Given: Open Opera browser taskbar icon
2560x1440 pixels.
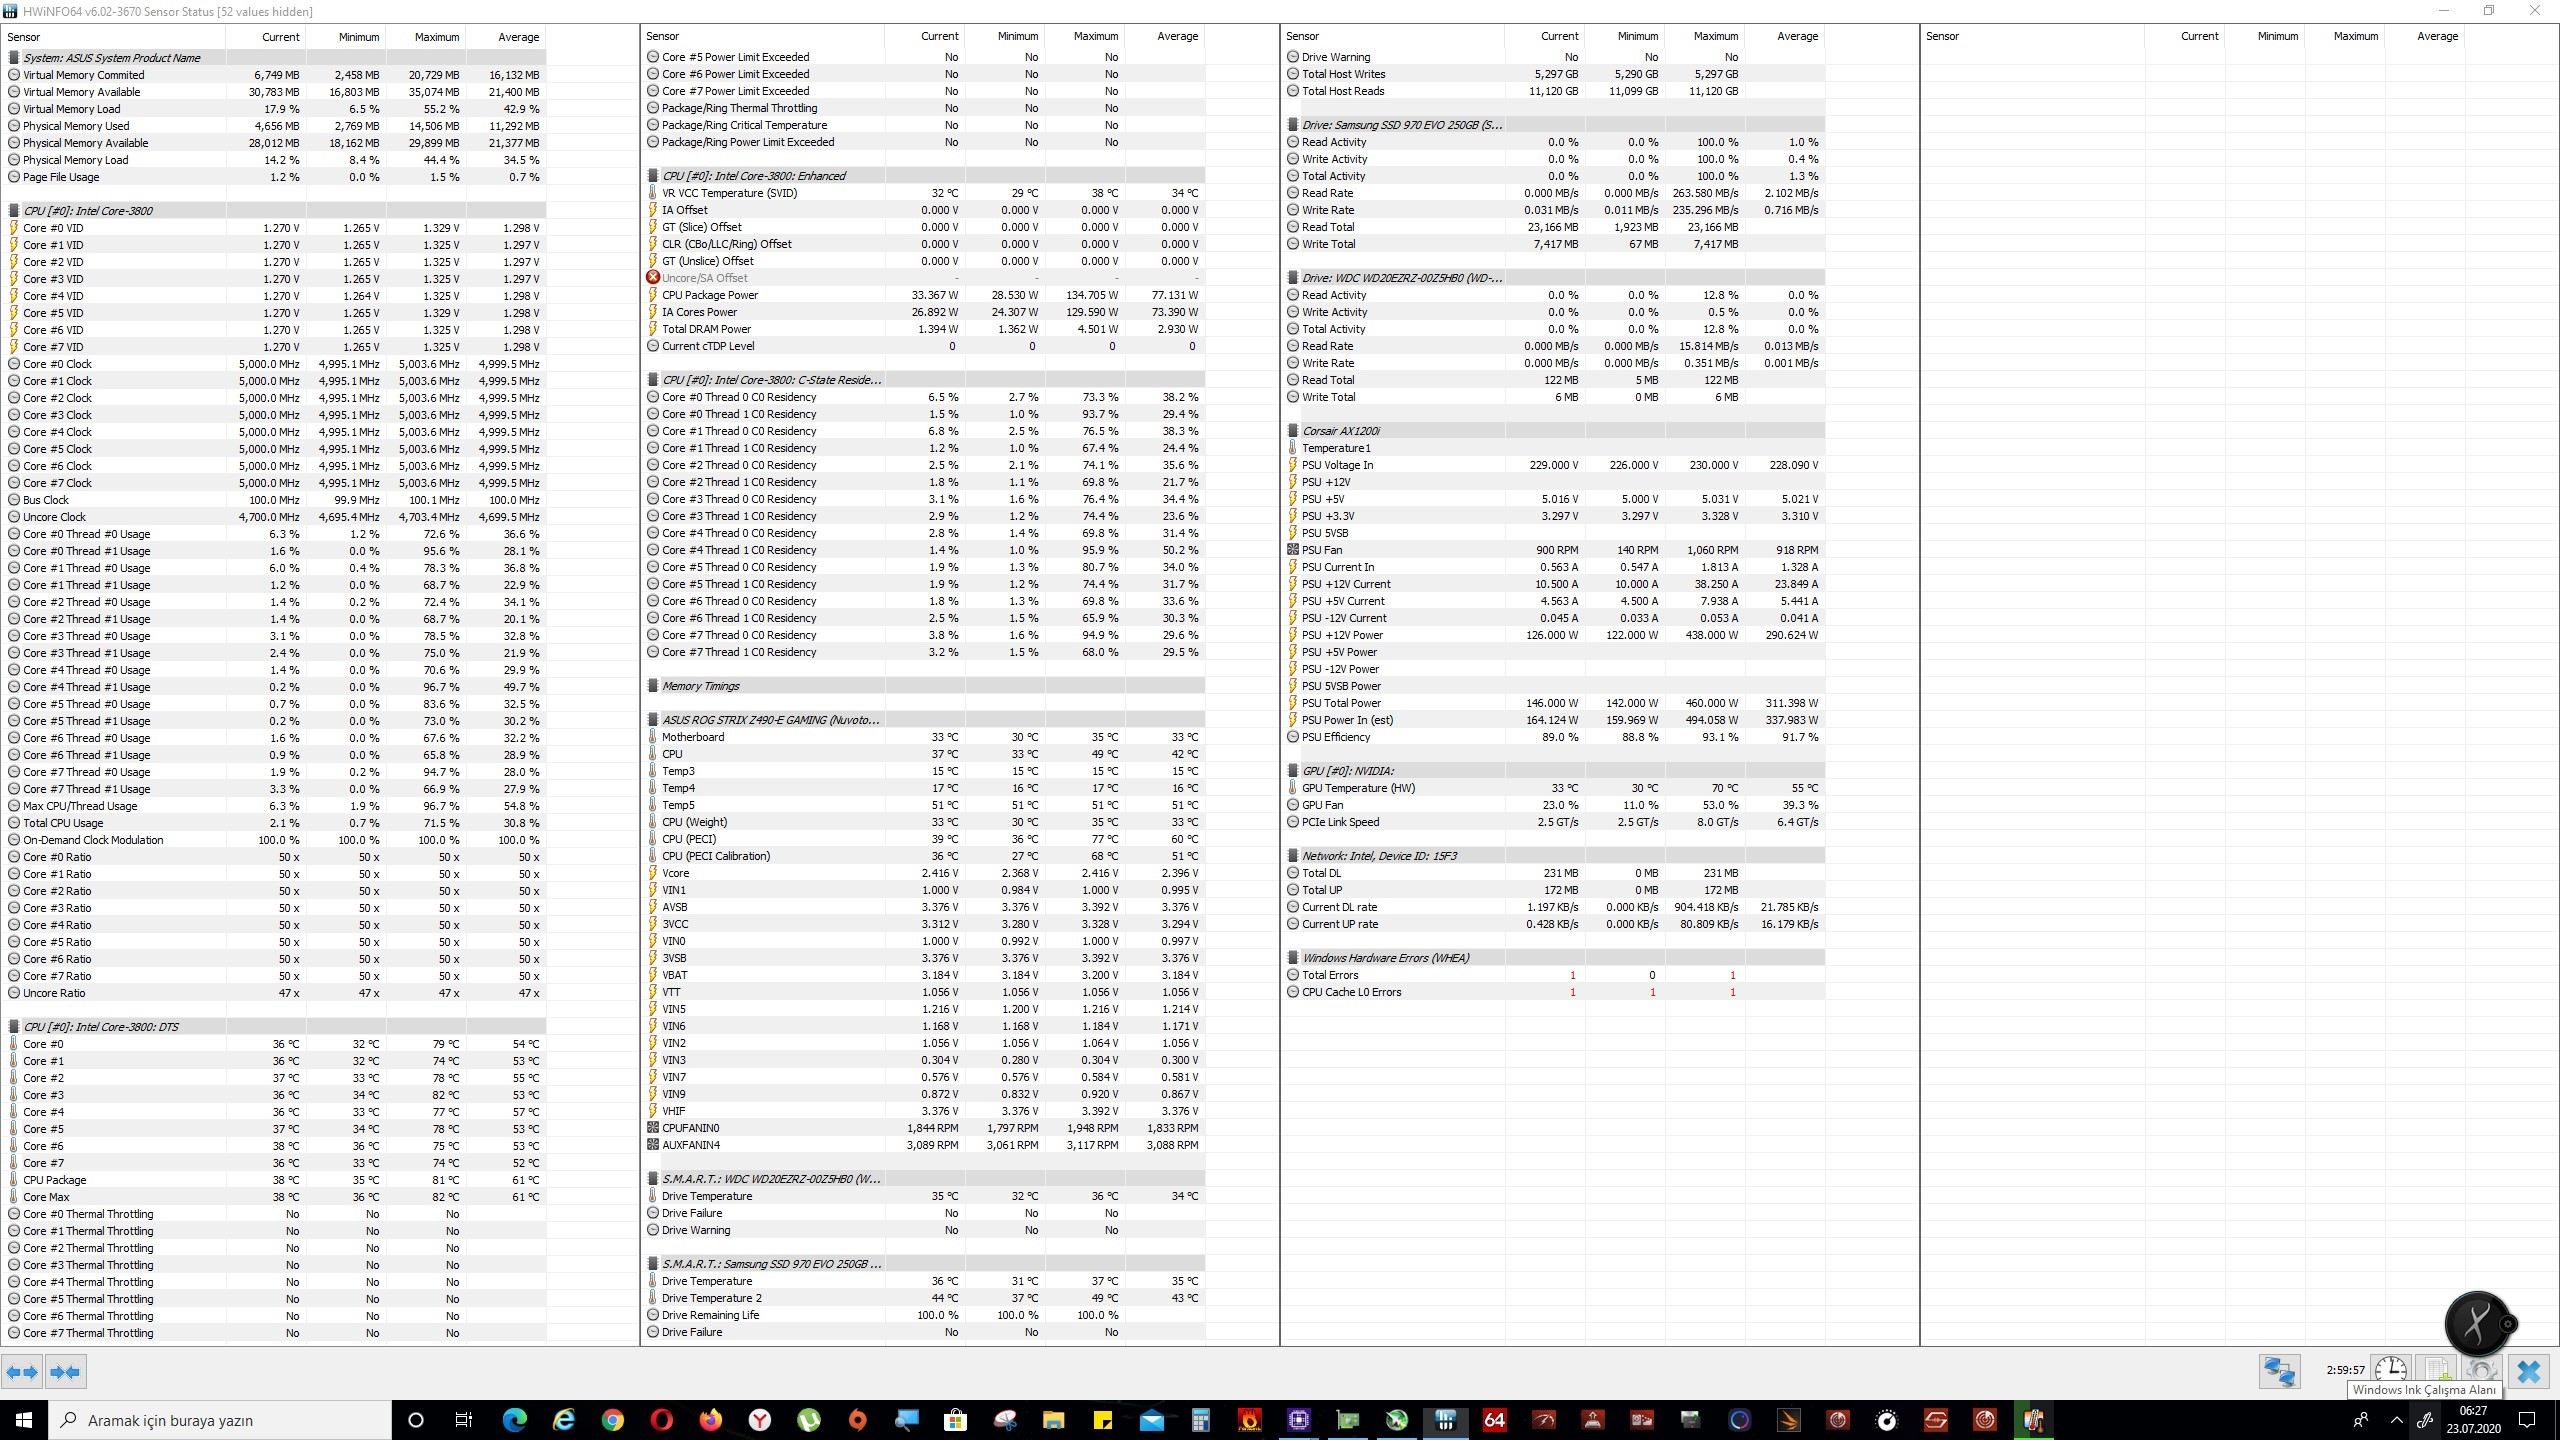Looking at the screenshot, I should [x=661, y=1420].
